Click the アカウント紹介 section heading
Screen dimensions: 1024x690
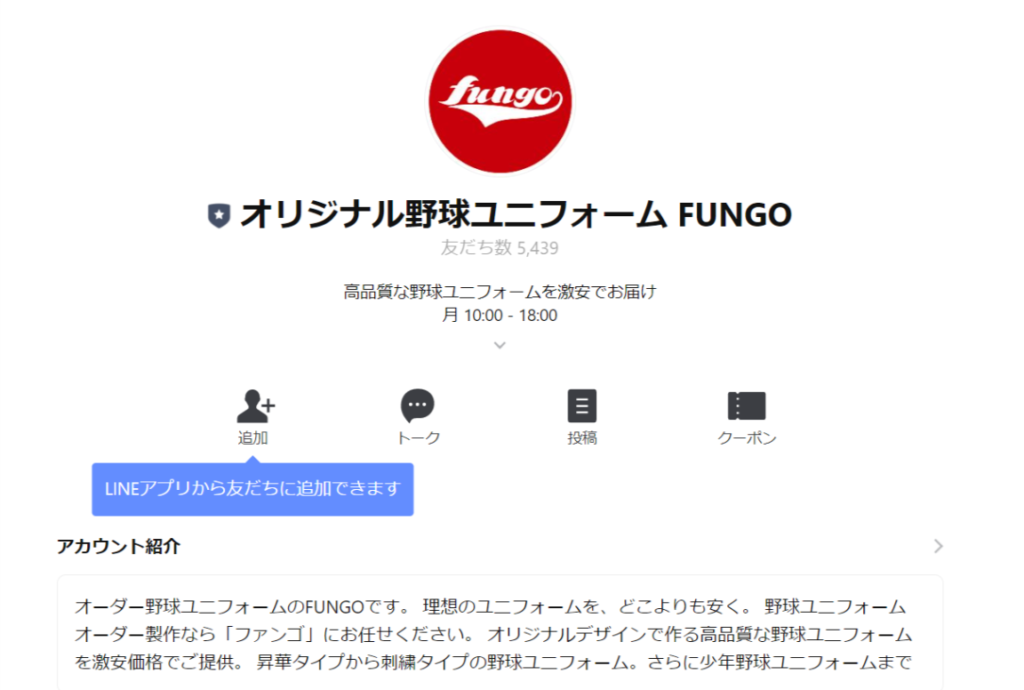[118, 546]
